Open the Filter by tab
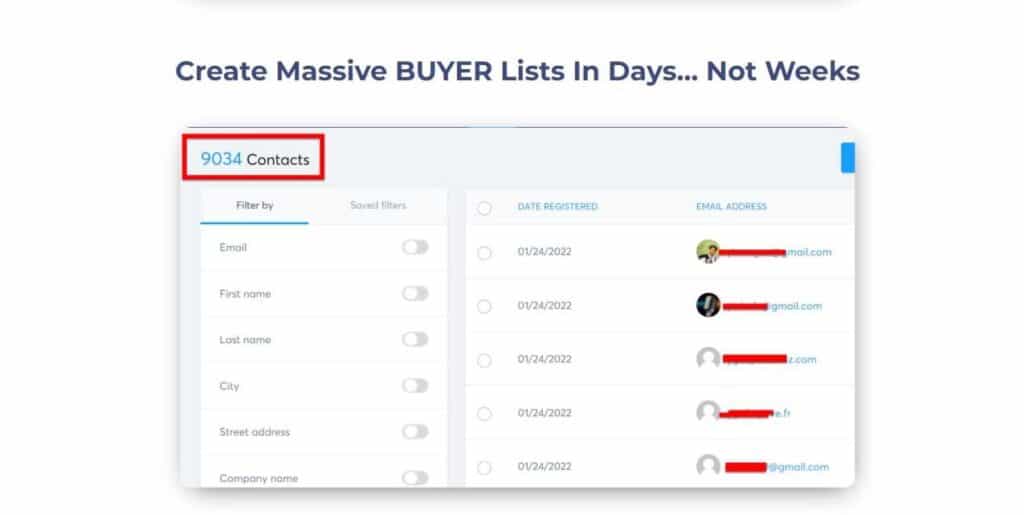 [x=254, y=206]
